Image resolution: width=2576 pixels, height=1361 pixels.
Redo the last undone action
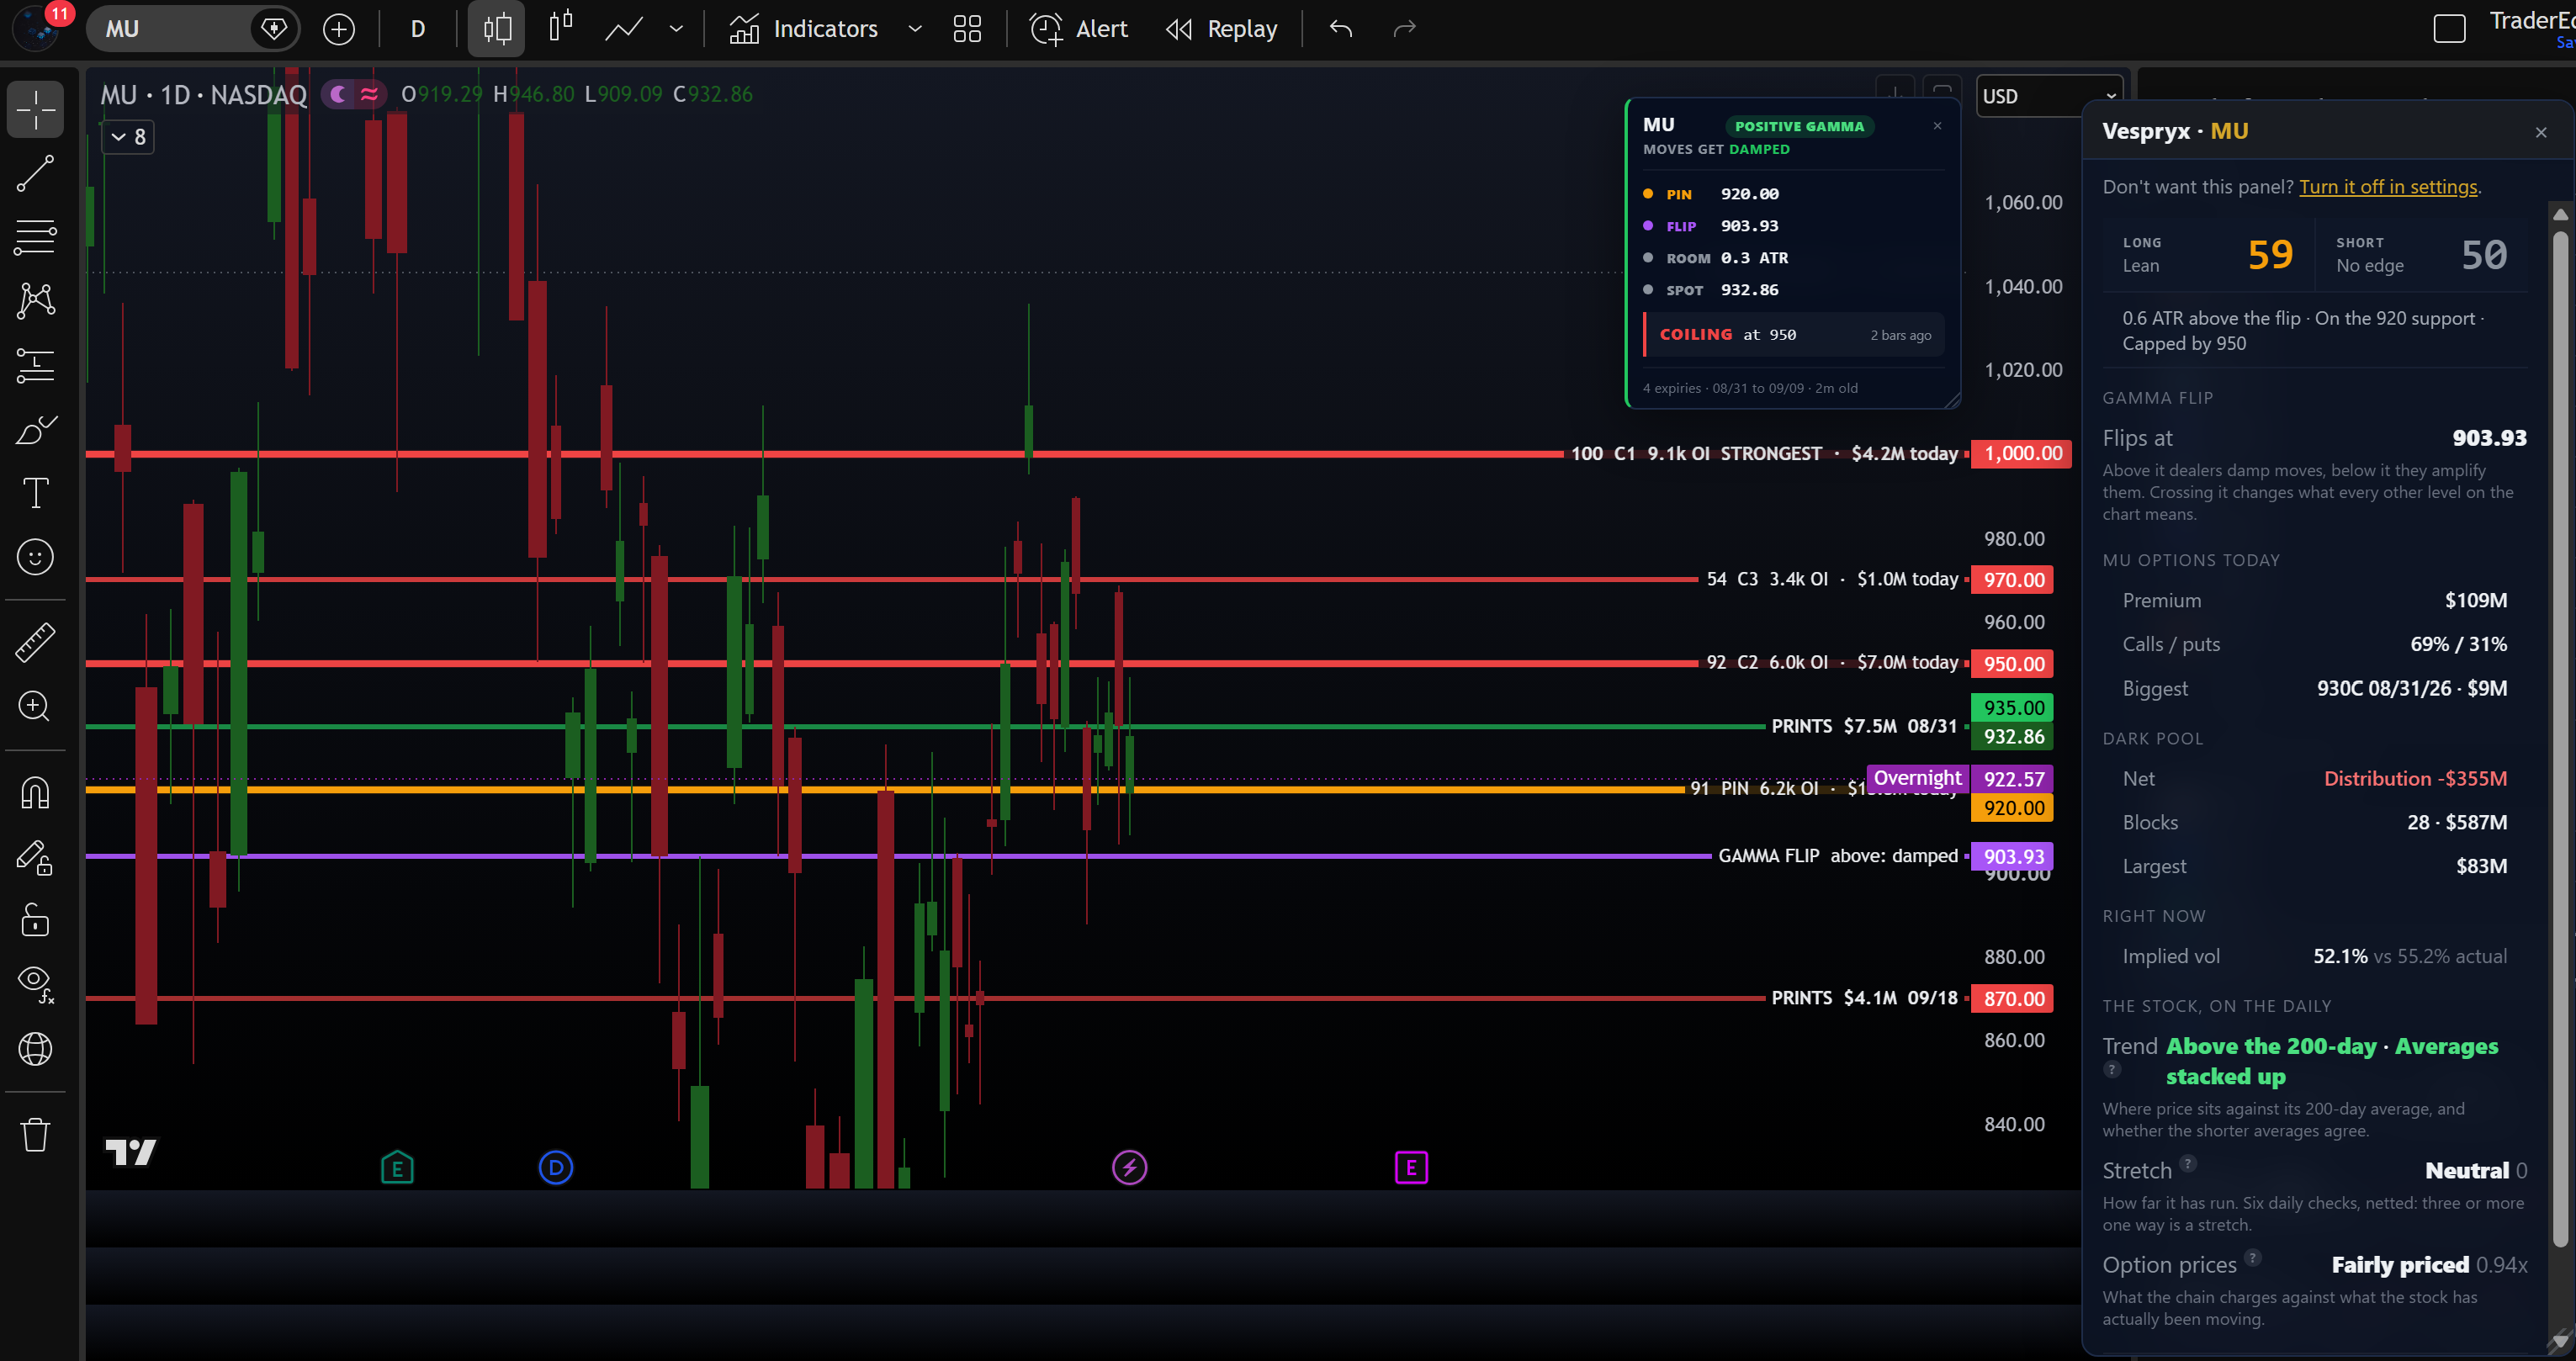1405,29
